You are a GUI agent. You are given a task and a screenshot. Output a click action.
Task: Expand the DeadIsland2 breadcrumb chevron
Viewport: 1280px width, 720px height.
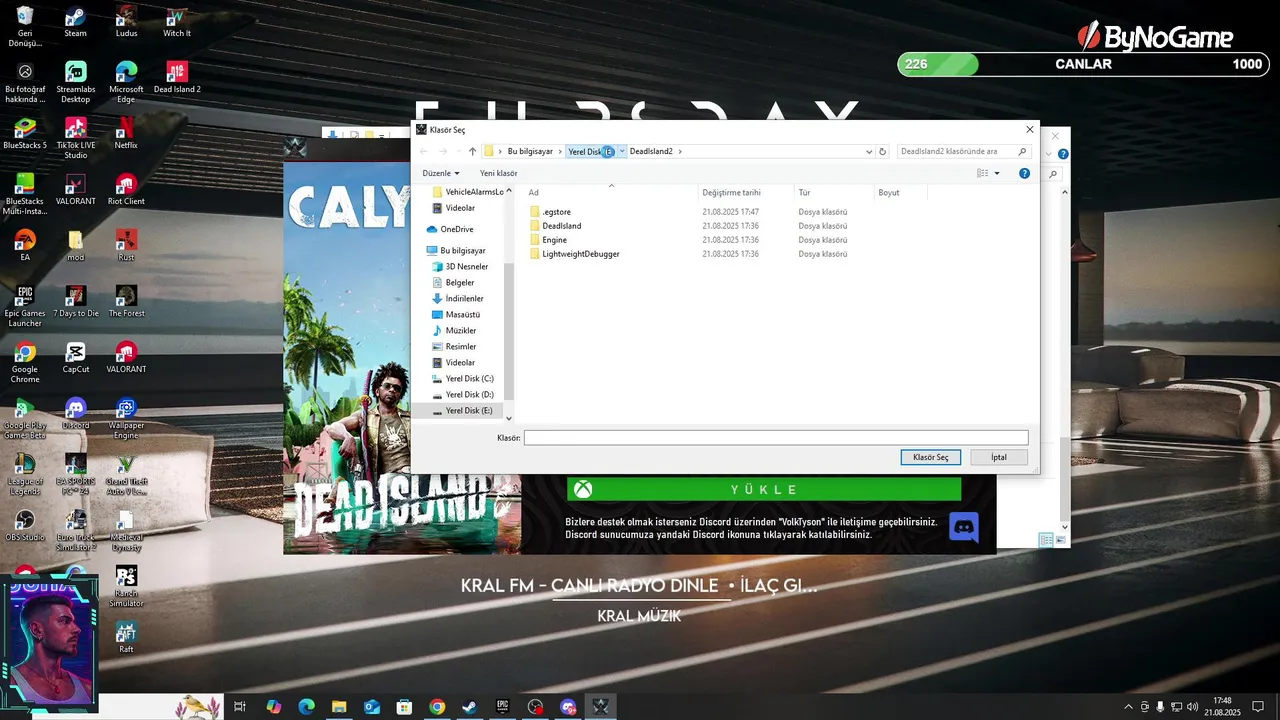pyautogui.click(x=680, y=151)
